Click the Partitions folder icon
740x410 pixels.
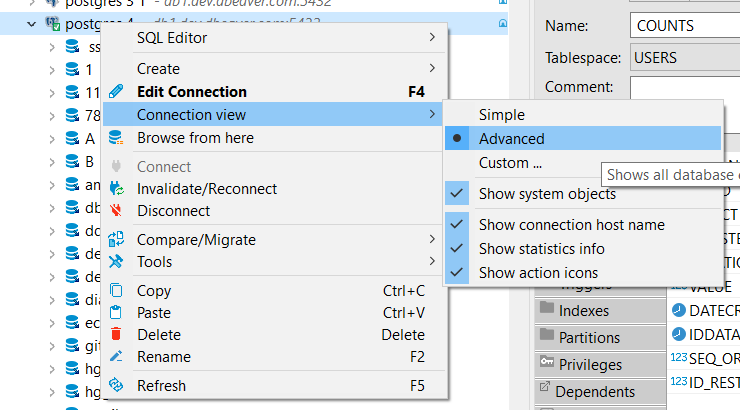[547, 335]
